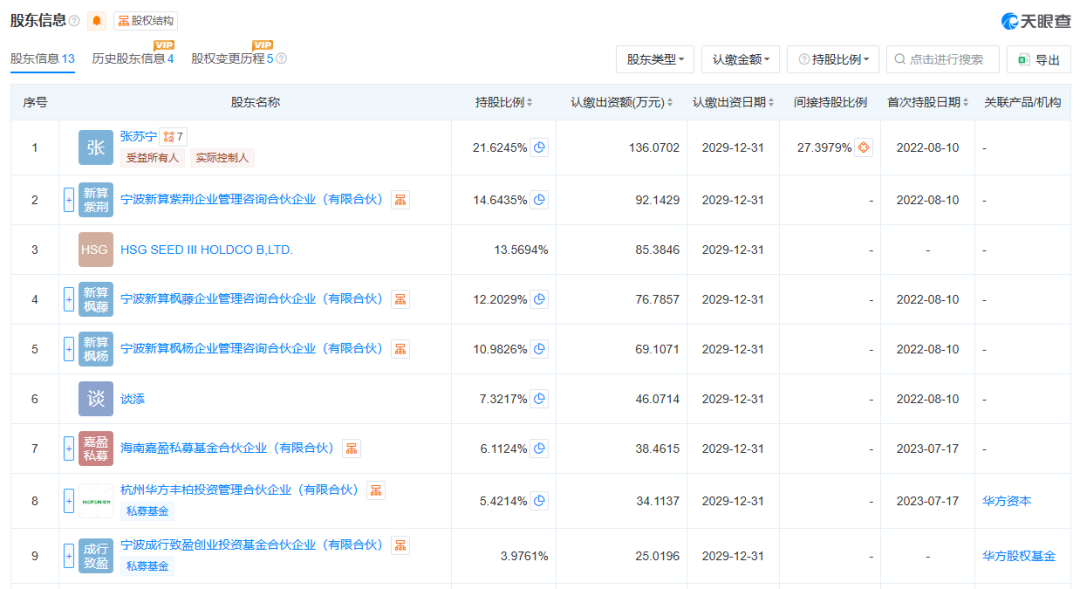Open equity structure icon for 宁波新算紫荆
The width and height of the screenshot is (1080, 589).
coord(400,200)
